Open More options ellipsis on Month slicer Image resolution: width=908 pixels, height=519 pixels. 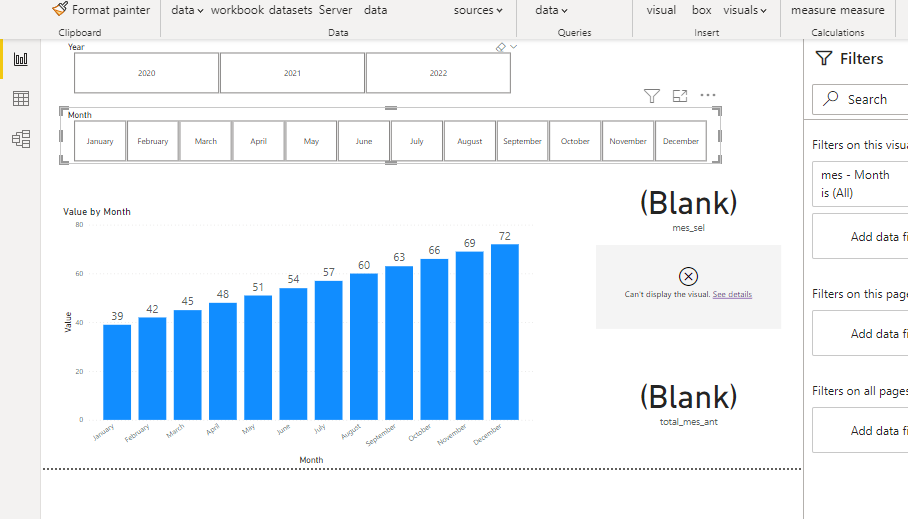point(708,95)
